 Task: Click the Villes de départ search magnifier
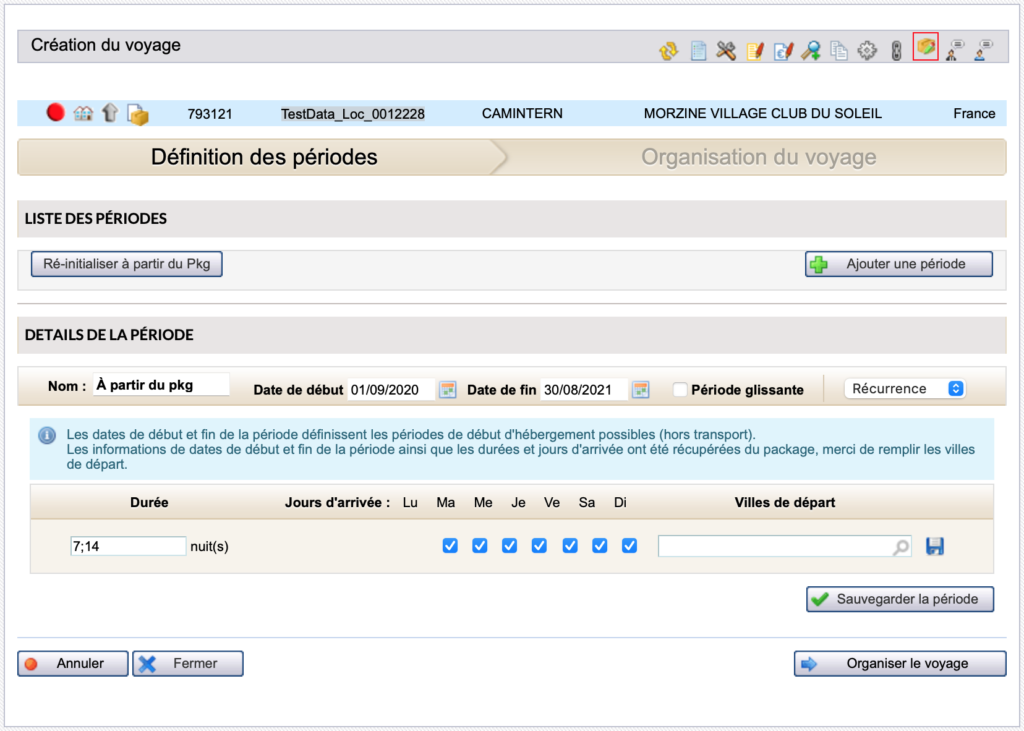click(x=901, y=547)
